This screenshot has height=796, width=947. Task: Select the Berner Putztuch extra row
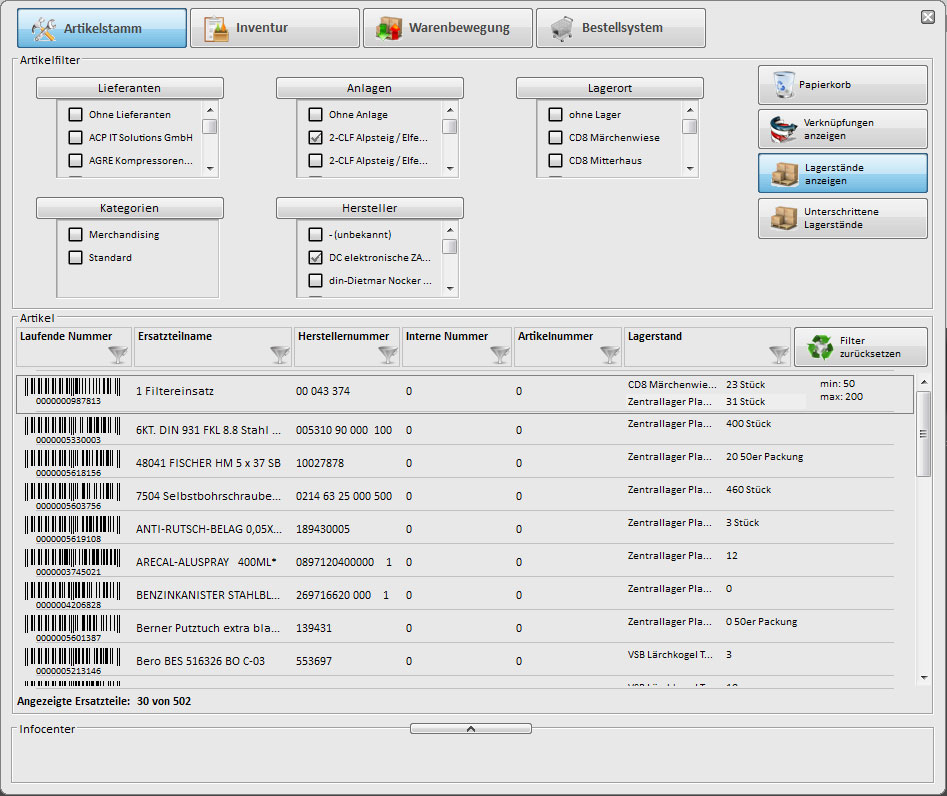pos(208,628)
